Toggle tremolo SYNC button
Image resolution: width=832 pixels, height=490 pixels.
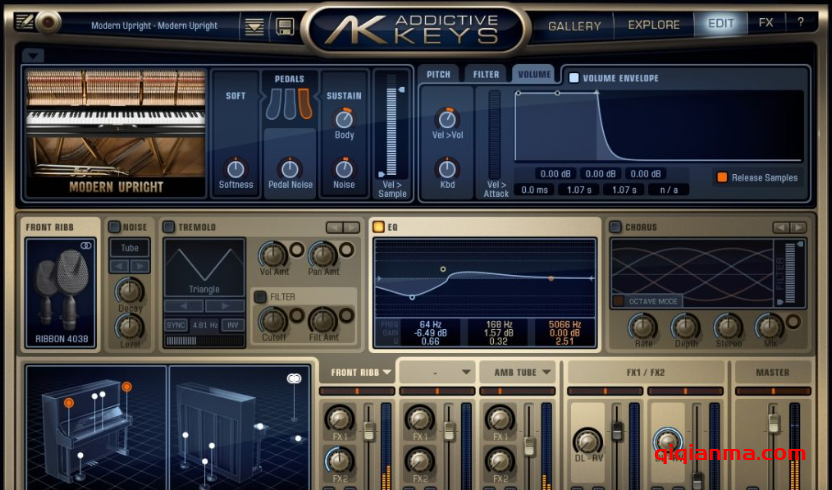point(175,325)
